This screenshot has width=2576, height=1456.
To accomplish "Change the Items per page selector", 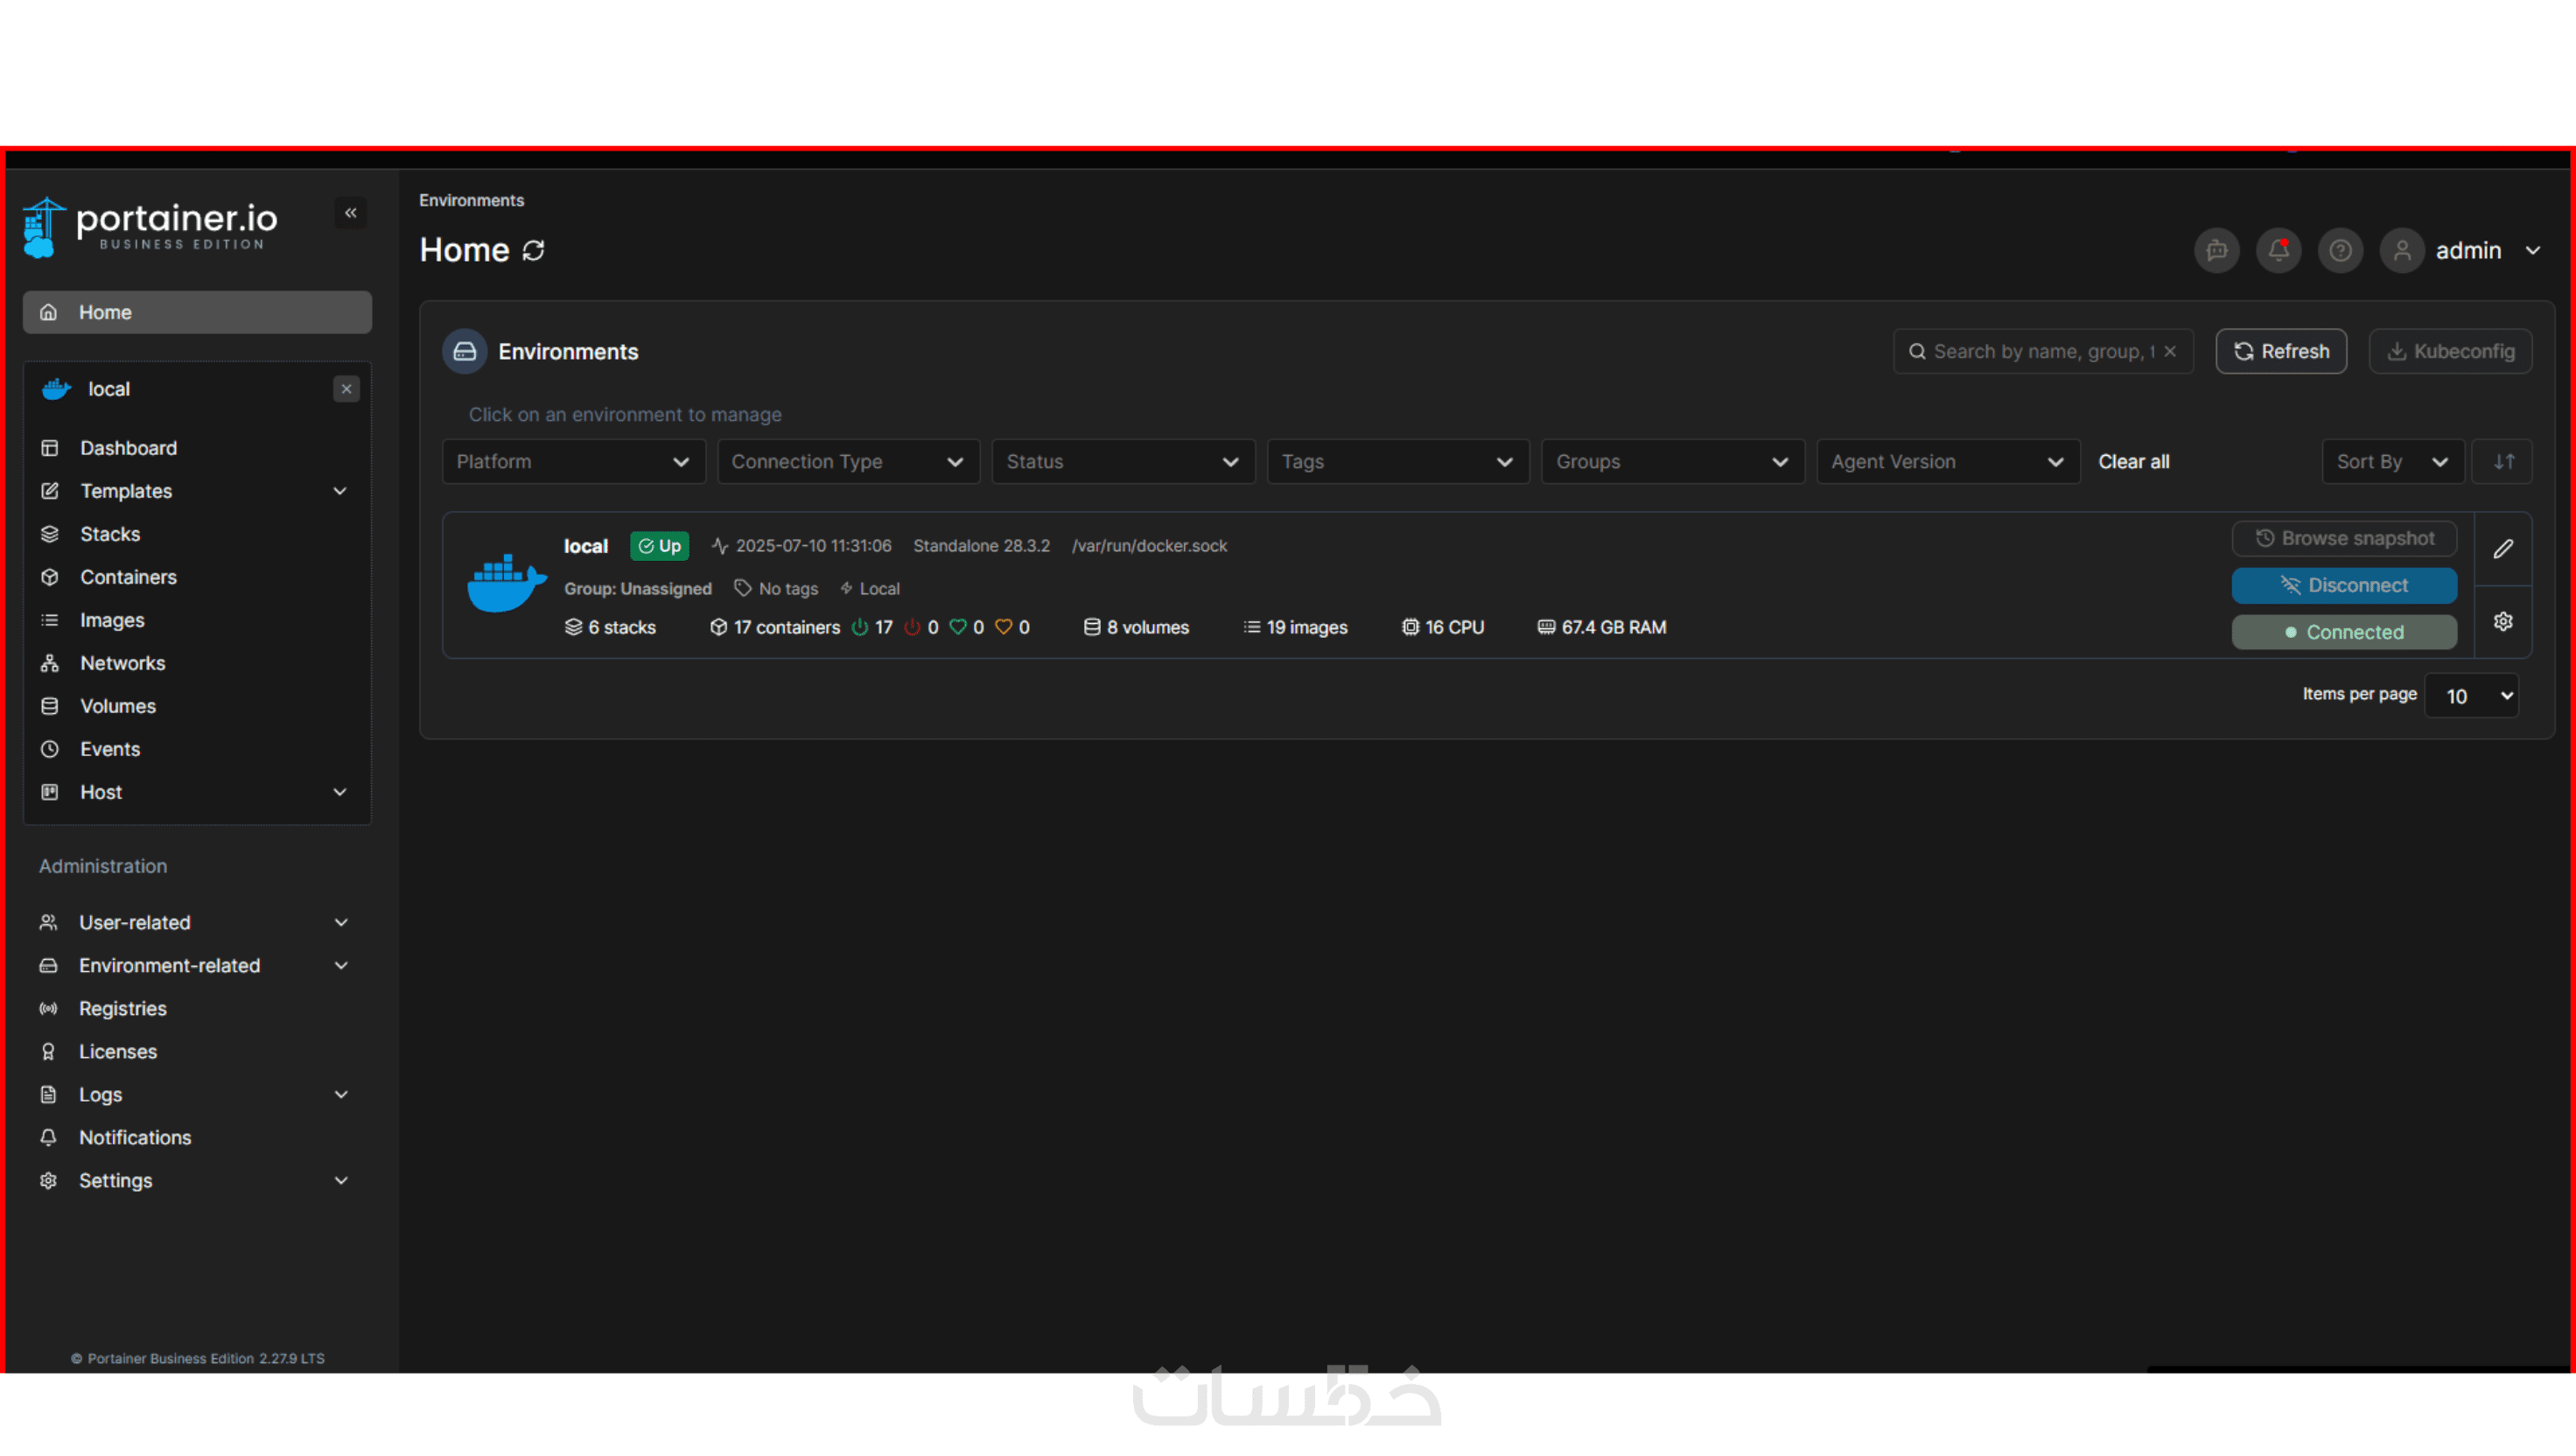I will (x=2470, y=696).
